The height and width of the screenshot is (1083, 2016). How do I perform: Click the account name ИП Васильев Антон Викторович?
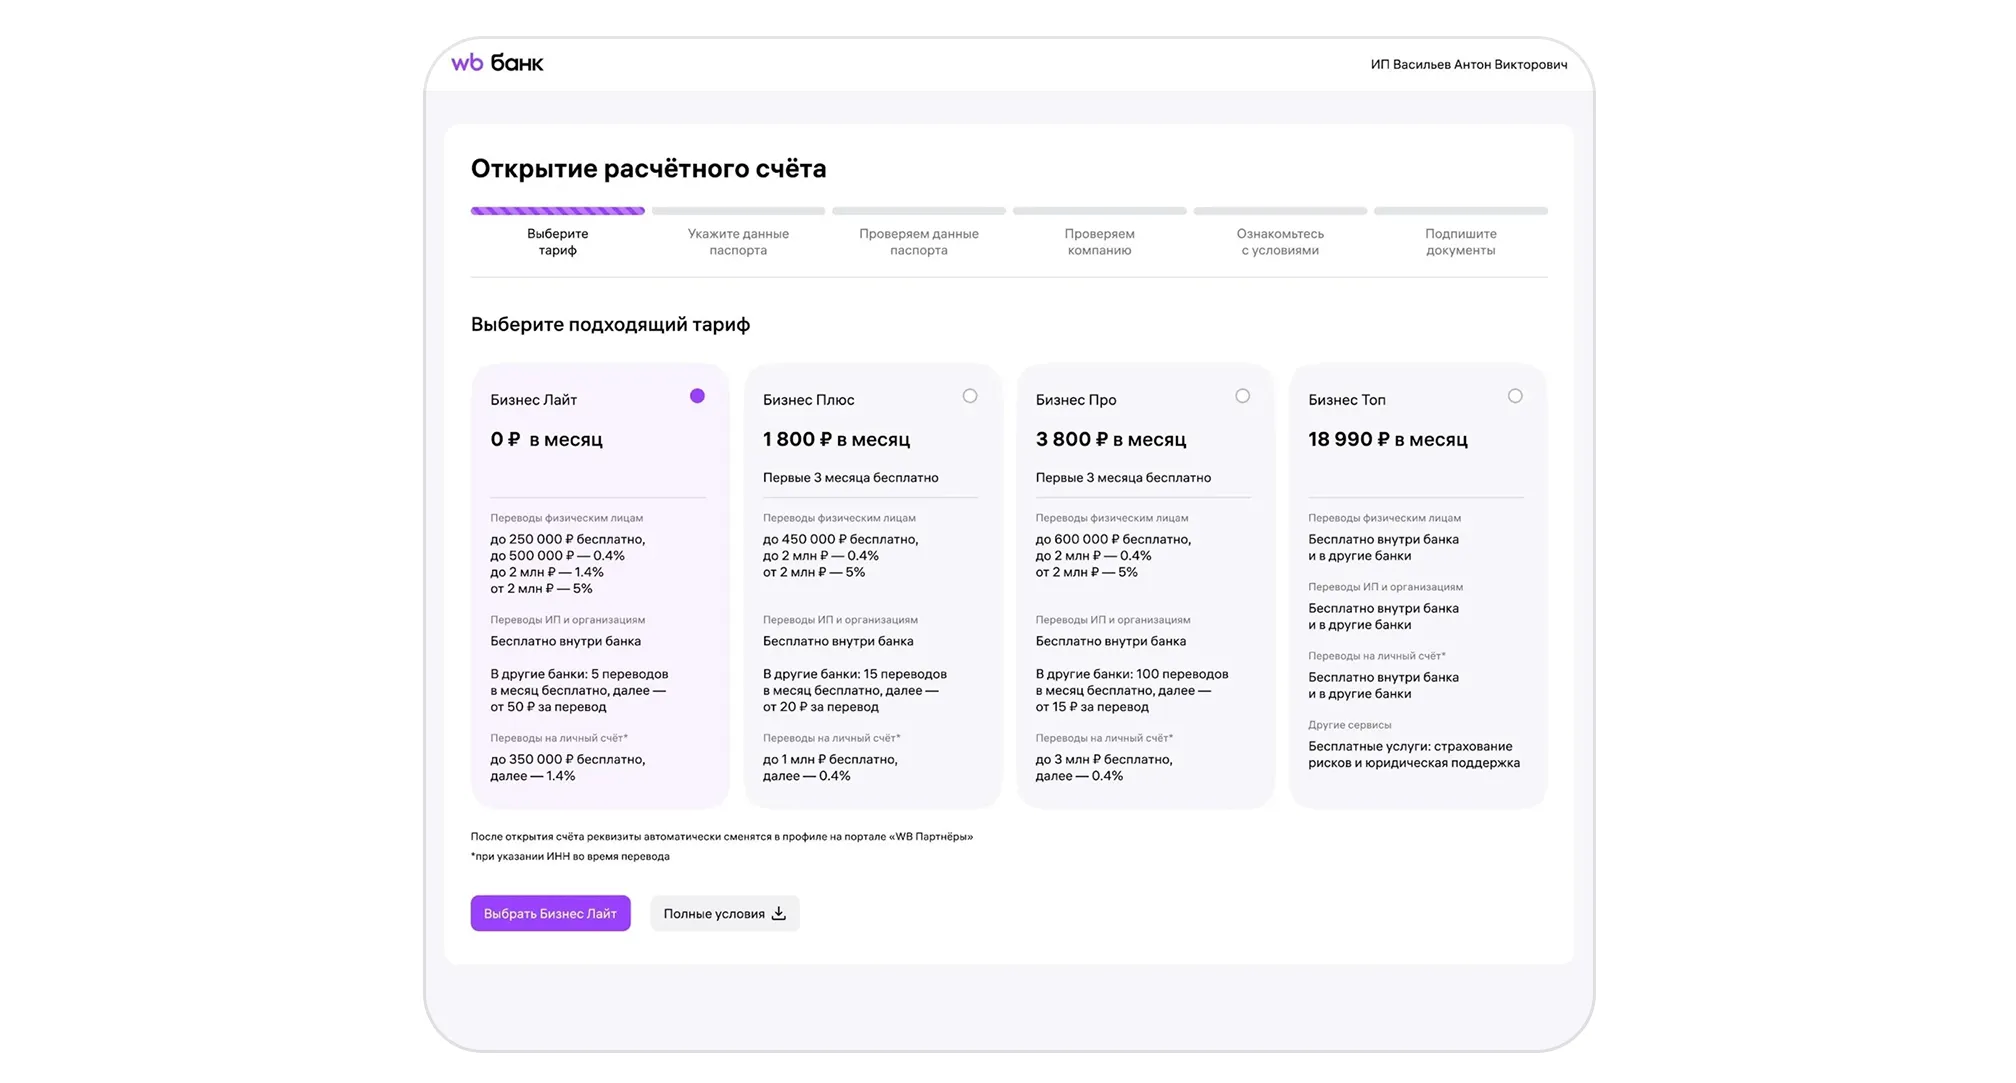coord(1468,64)
